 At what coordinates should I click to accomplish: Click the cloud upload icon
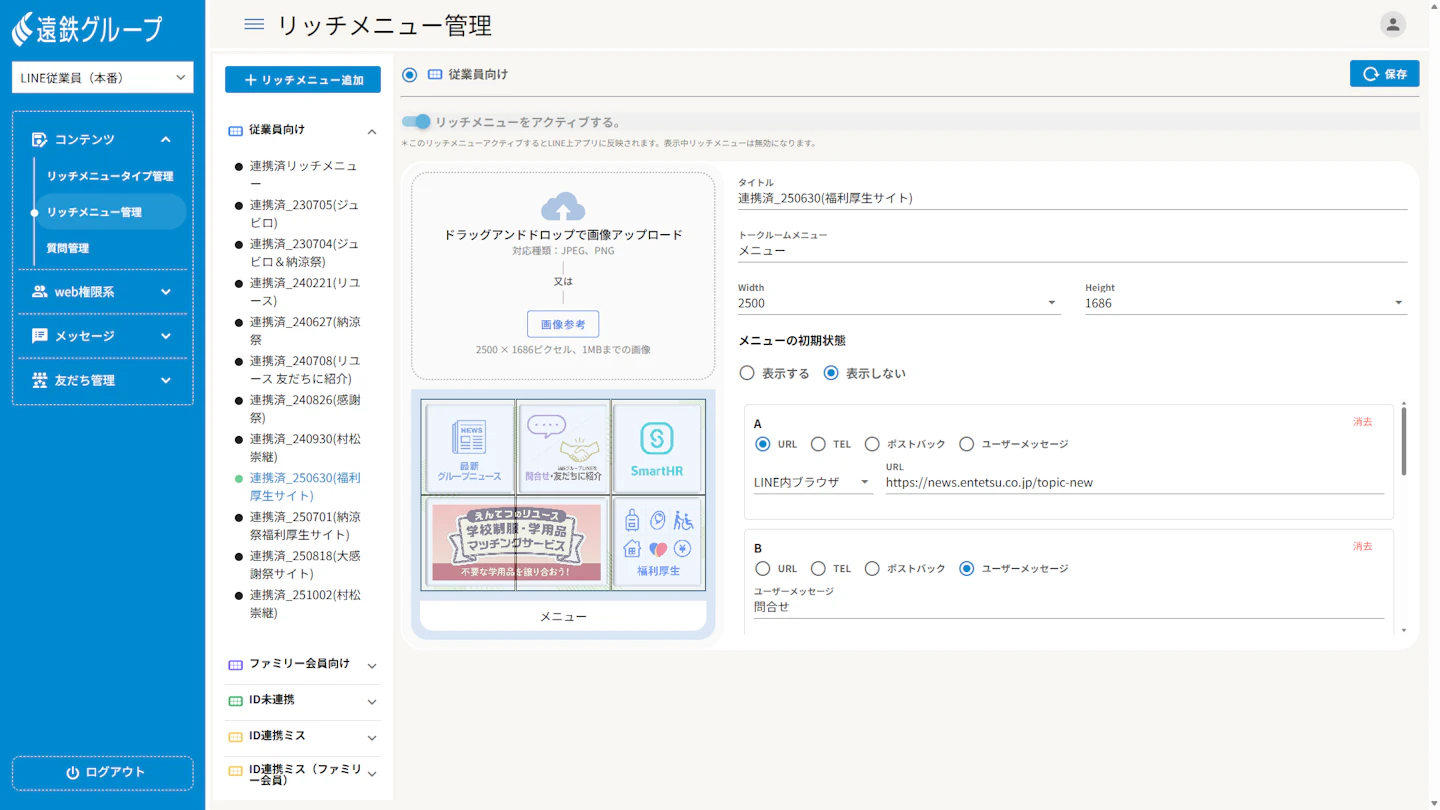click(x=563, y=207)
